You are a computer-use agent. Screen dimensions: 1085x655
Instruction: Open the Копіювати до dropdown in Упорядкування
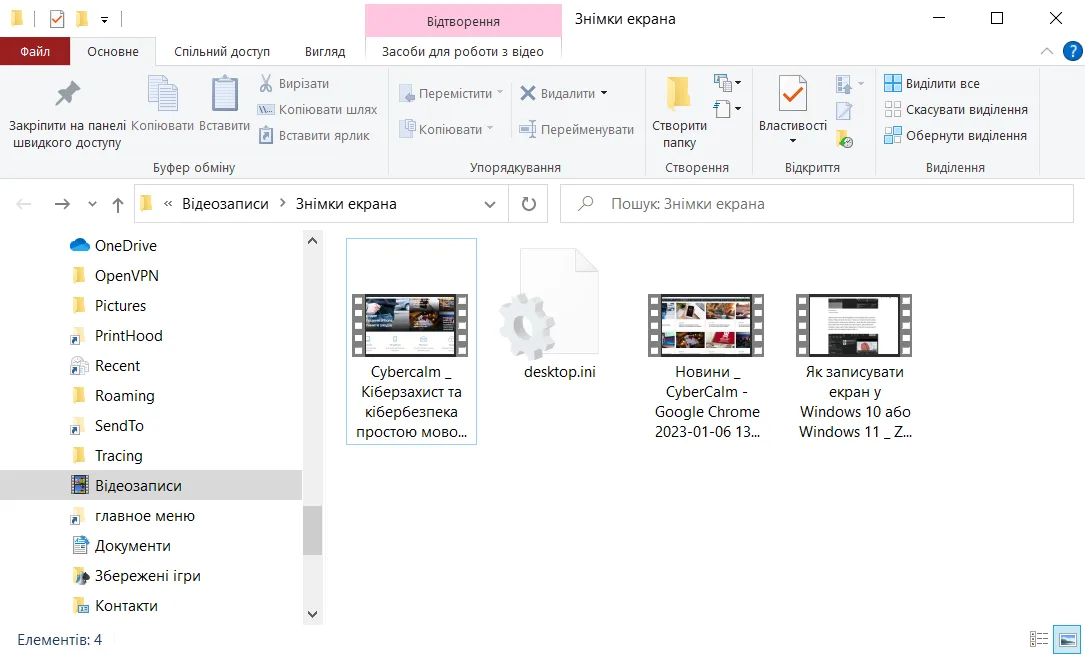click(446, 129)
